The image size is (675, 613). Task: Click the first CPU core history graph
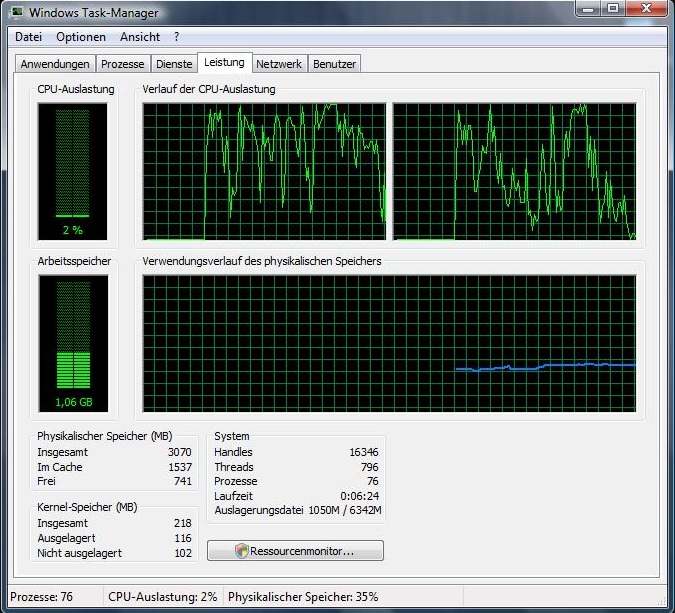tap(264, 171)
